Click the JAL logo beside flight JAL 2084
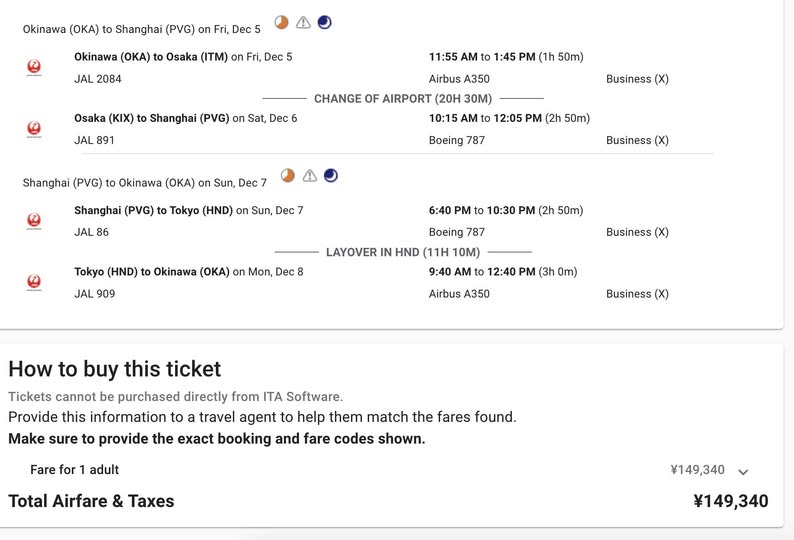Viewport: 794px width, 540px height. click(34, 67)
